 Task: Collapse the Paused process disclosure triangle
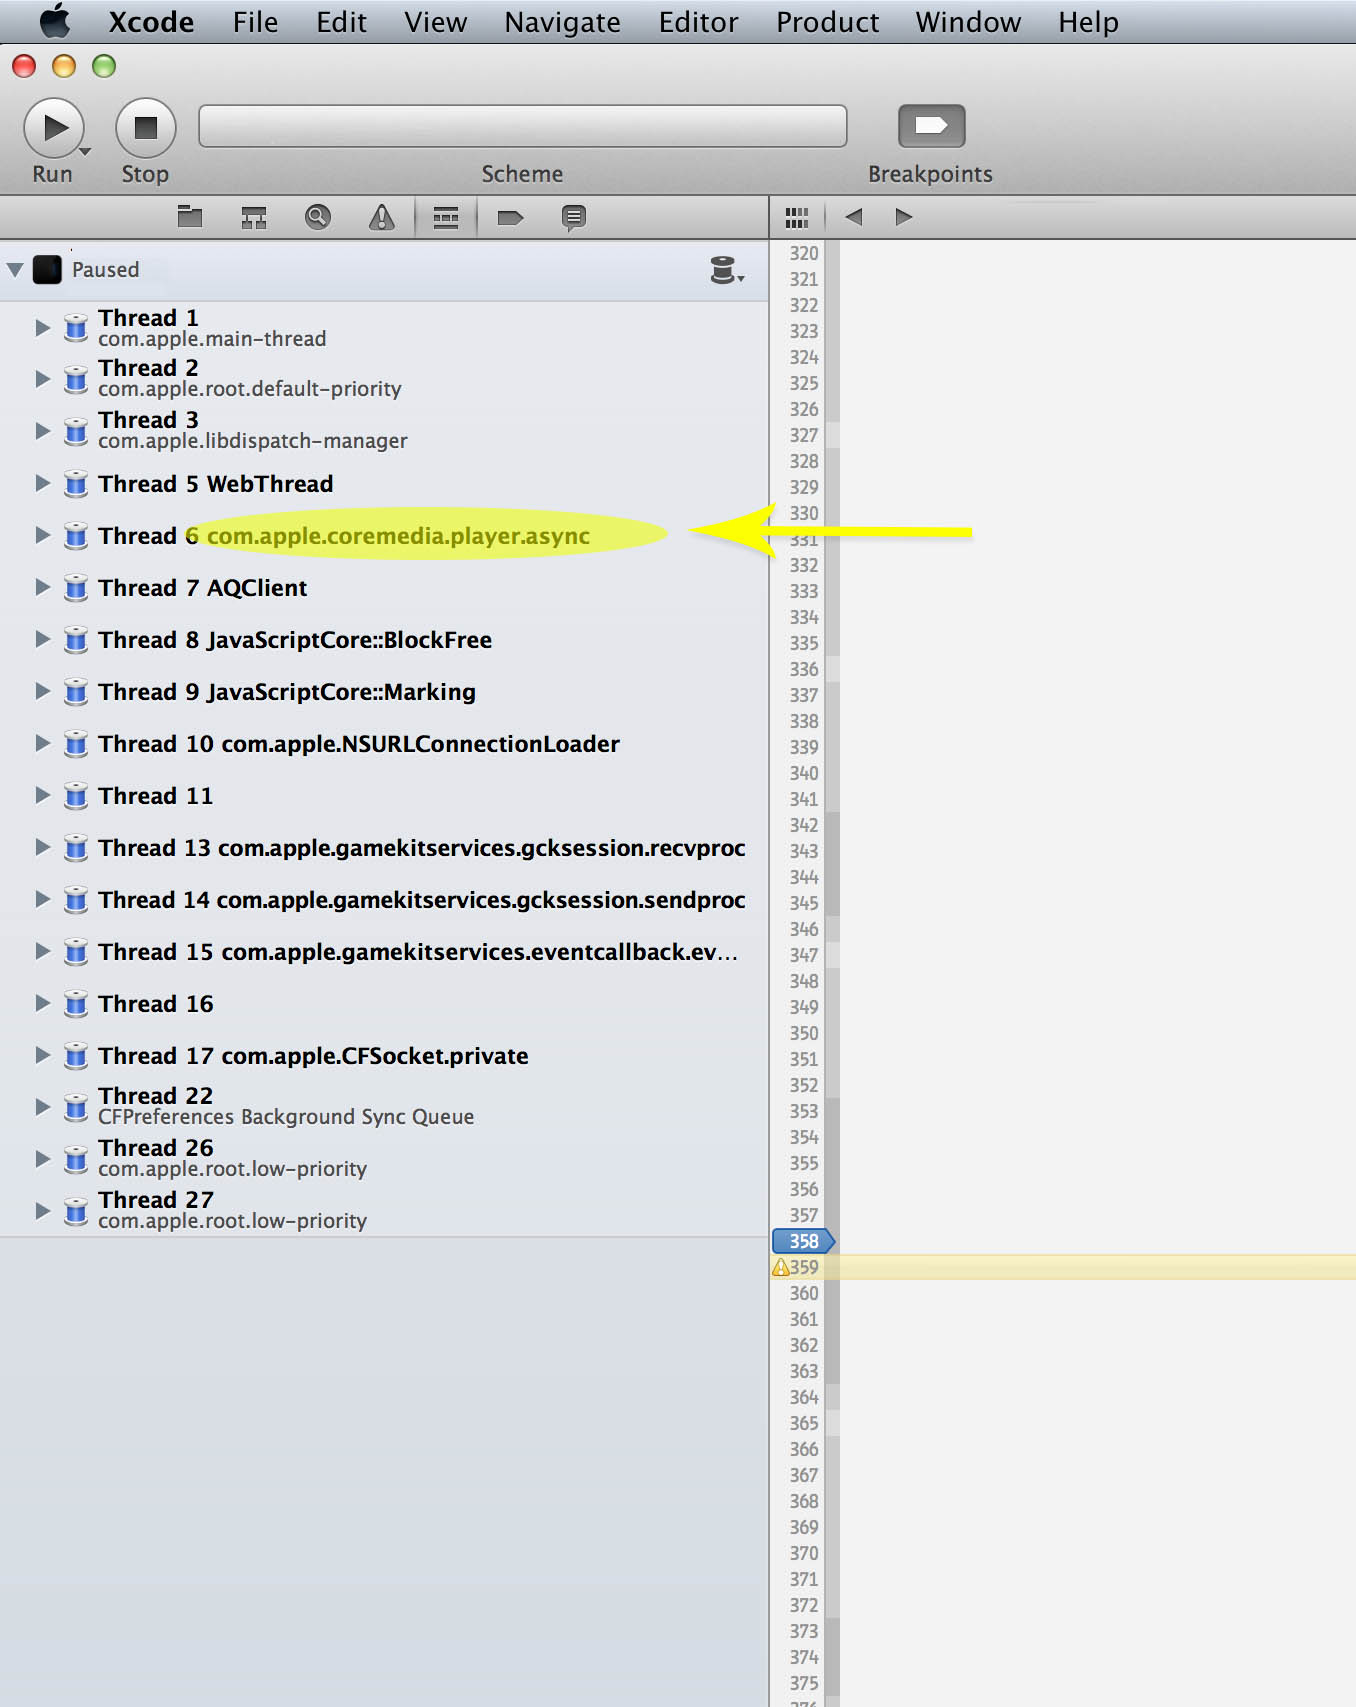[x=15, y=270]
